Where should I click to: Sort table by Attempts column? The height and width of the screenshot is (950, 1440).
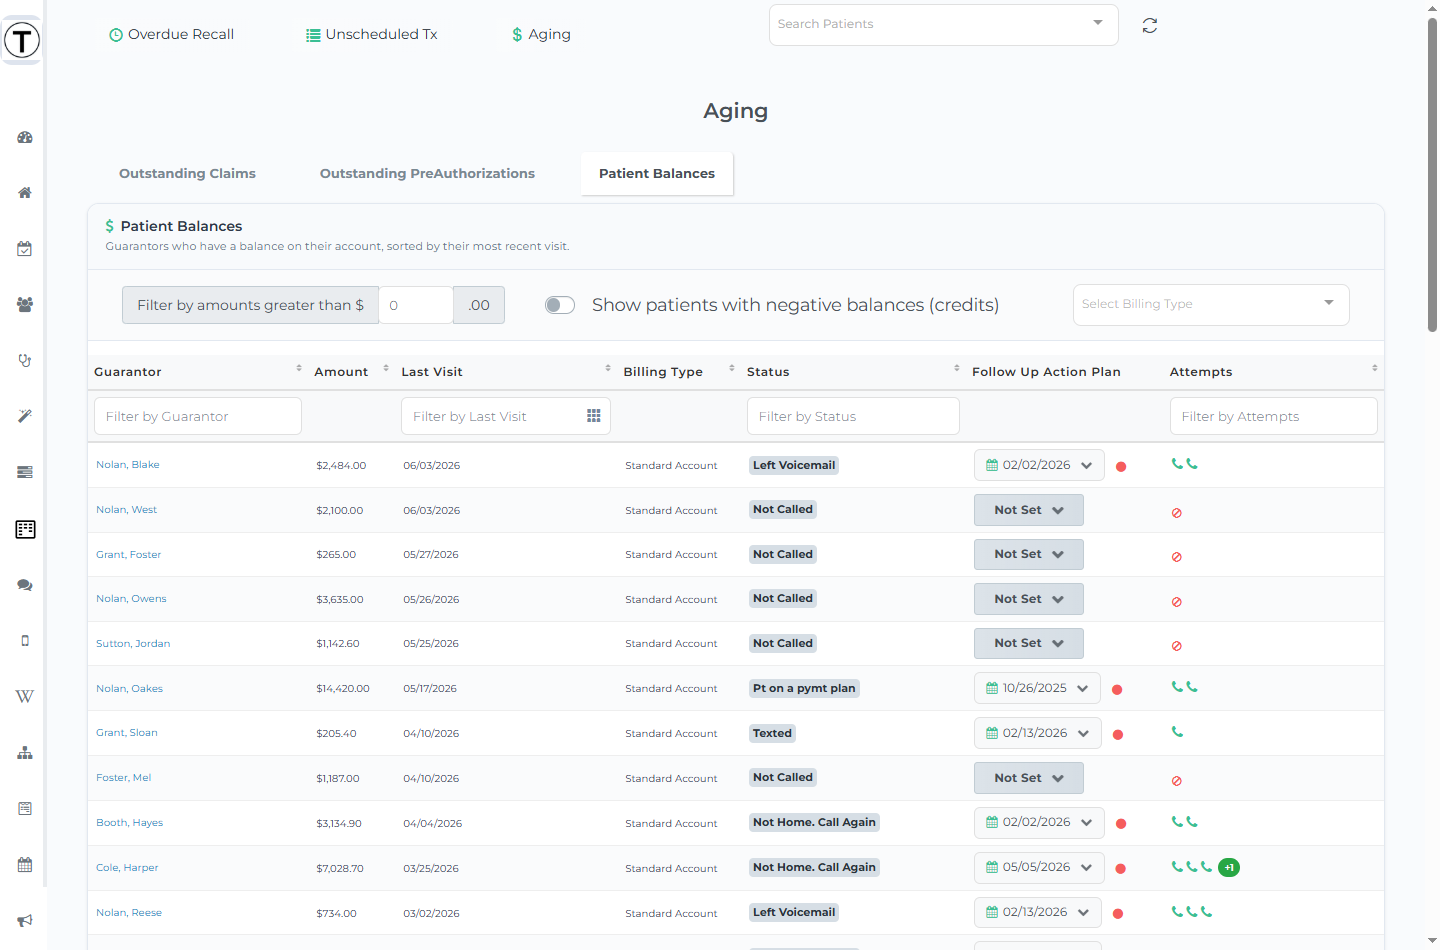coord(1375,369)
